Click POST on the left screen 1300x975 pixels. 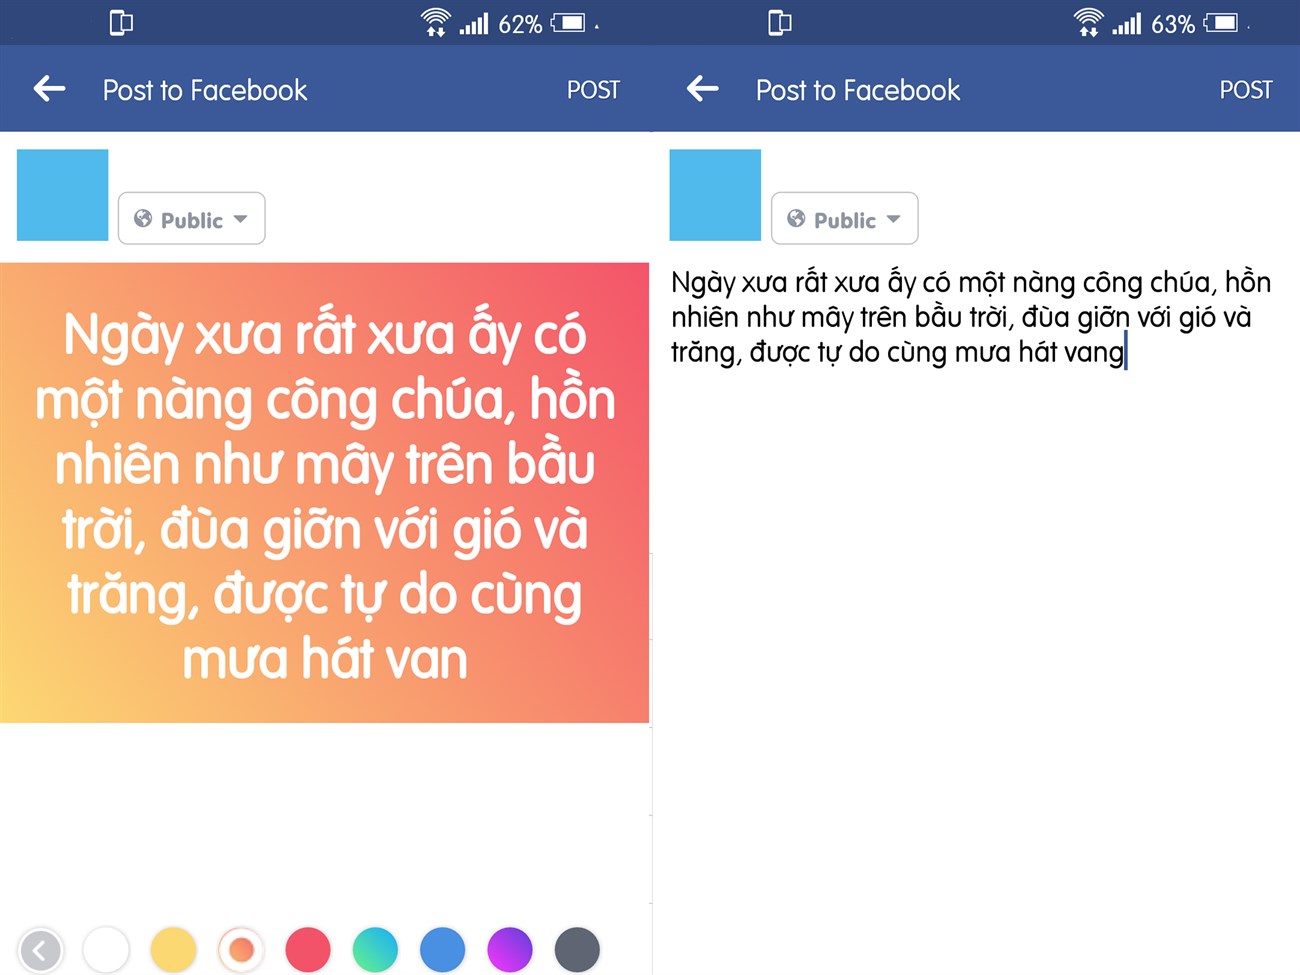click(x=593, y=90)
